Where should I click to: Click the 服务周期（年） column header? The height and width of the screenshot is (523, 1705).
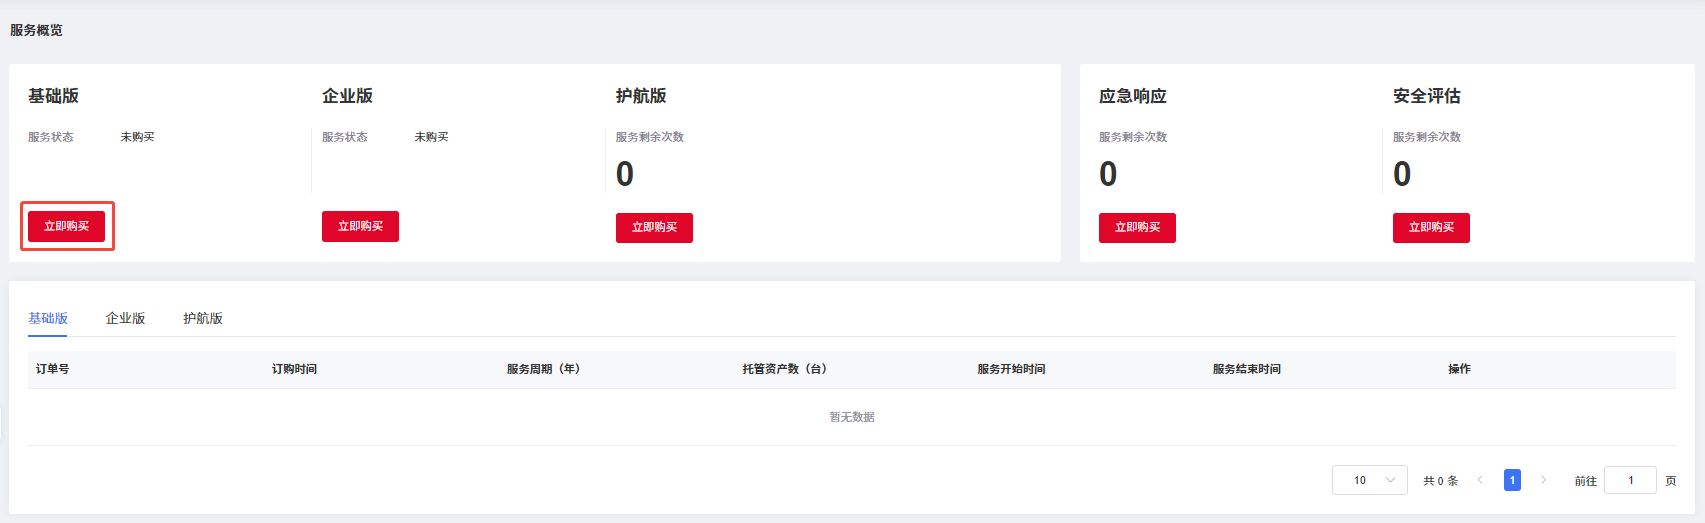[543, 369]
